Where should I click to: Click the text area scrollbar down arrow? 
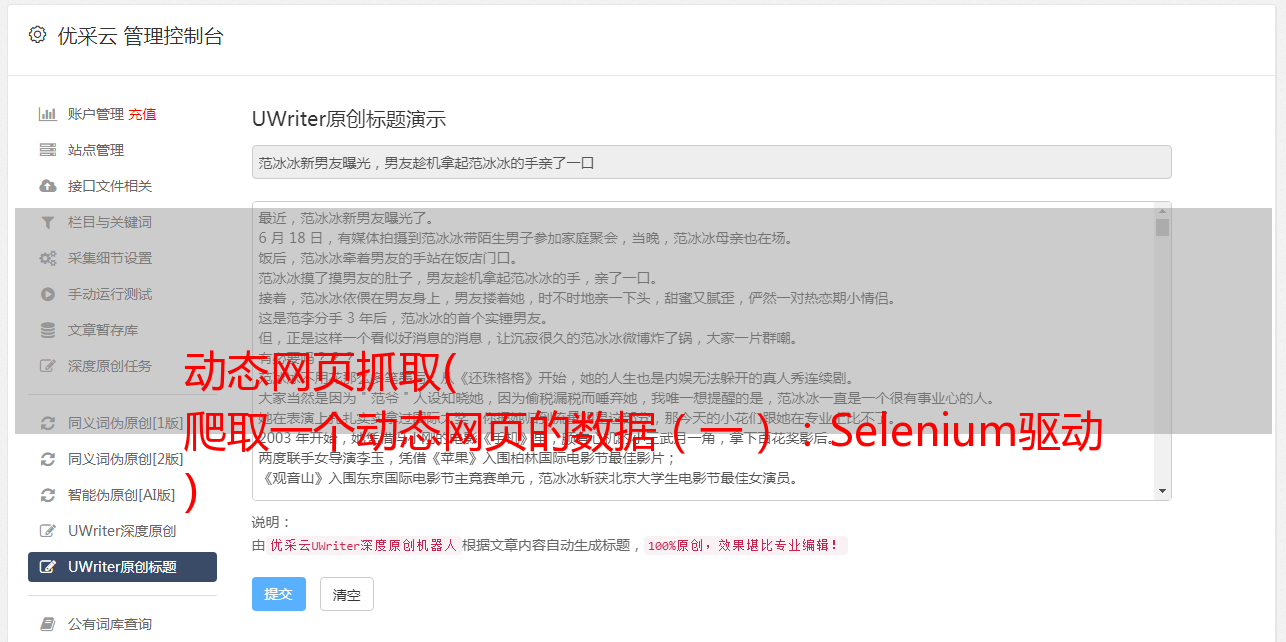click(1162, 491)
